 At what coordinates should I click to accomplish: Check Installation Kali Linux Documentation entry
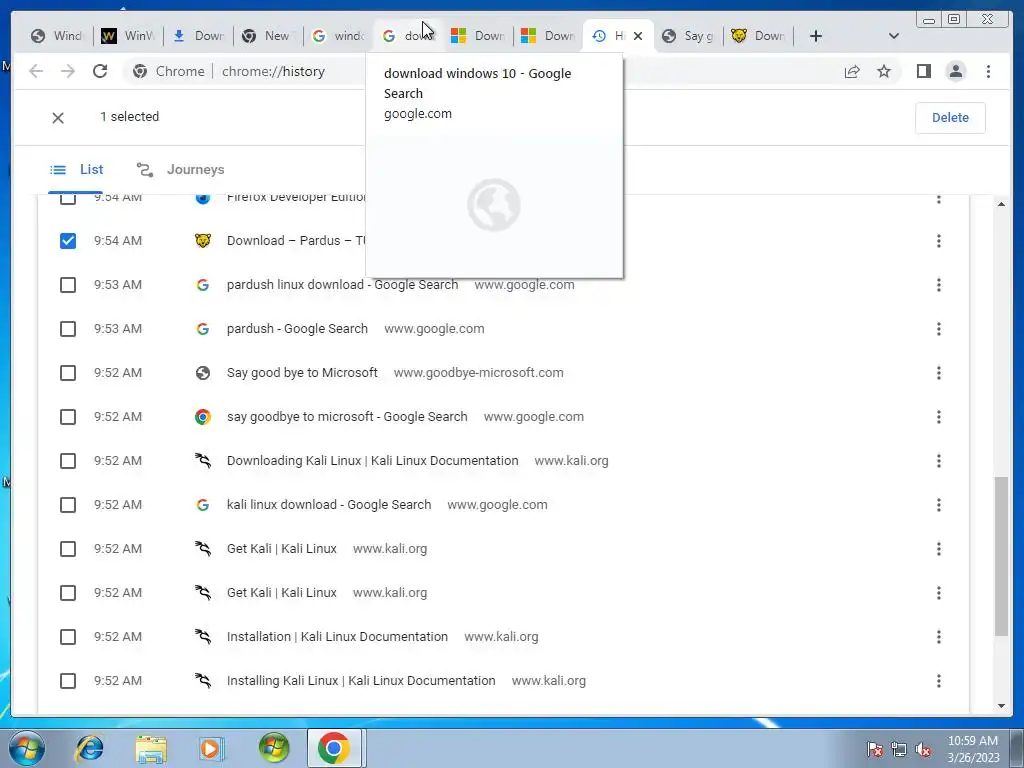[68, 637]
